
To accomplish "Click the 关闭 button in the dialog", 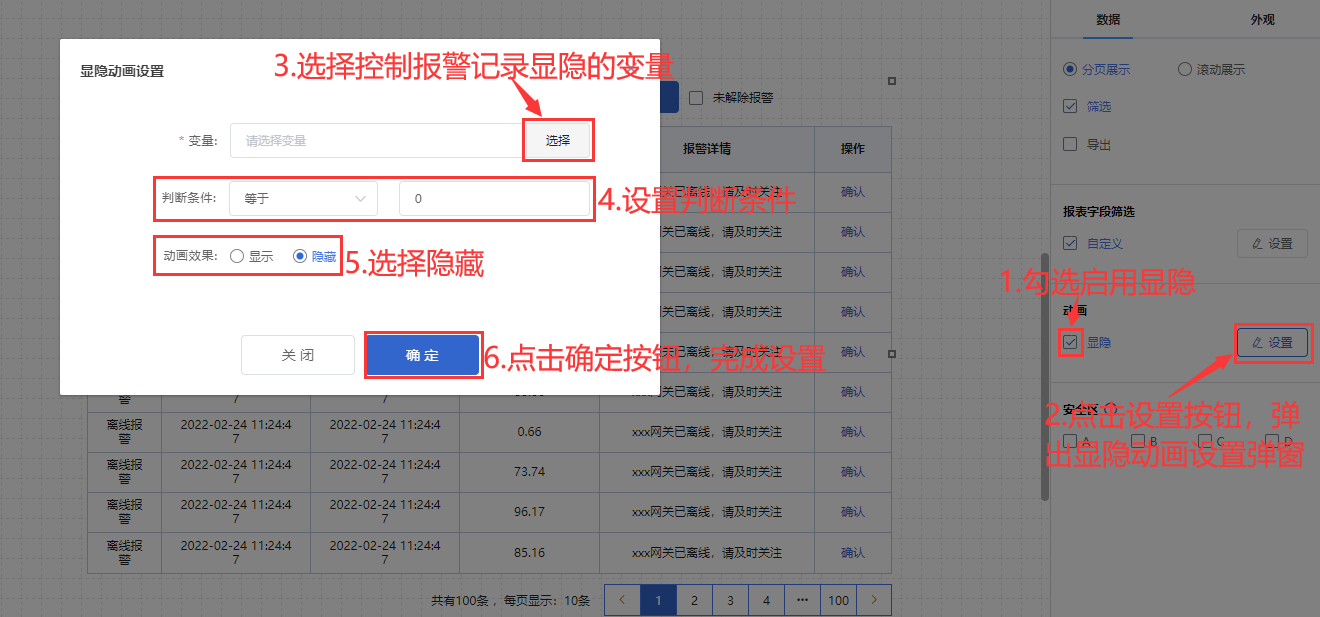I will [x=298, y=355].
